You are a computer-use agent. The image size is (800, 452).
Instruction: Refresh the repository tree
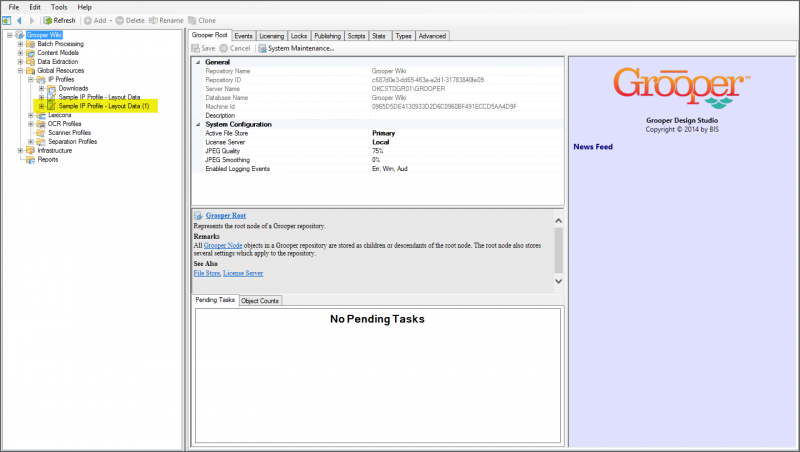[x=59, y=20]
